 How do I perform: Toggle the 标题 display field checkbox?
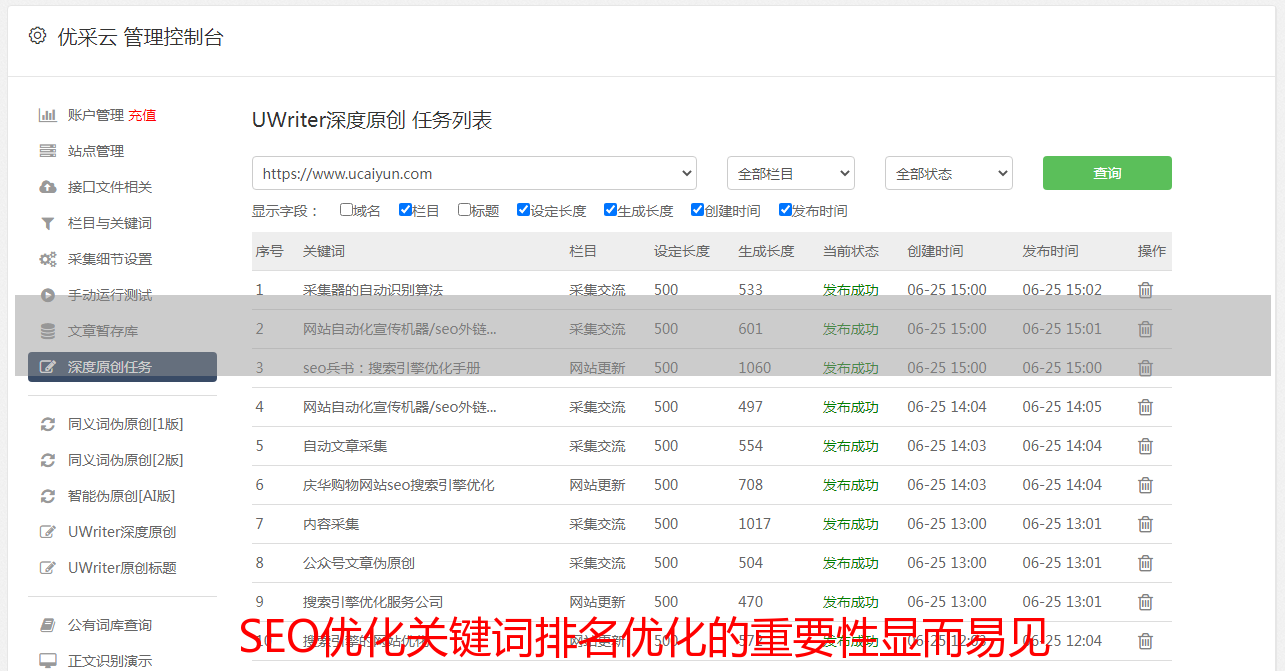pos(464,210)
